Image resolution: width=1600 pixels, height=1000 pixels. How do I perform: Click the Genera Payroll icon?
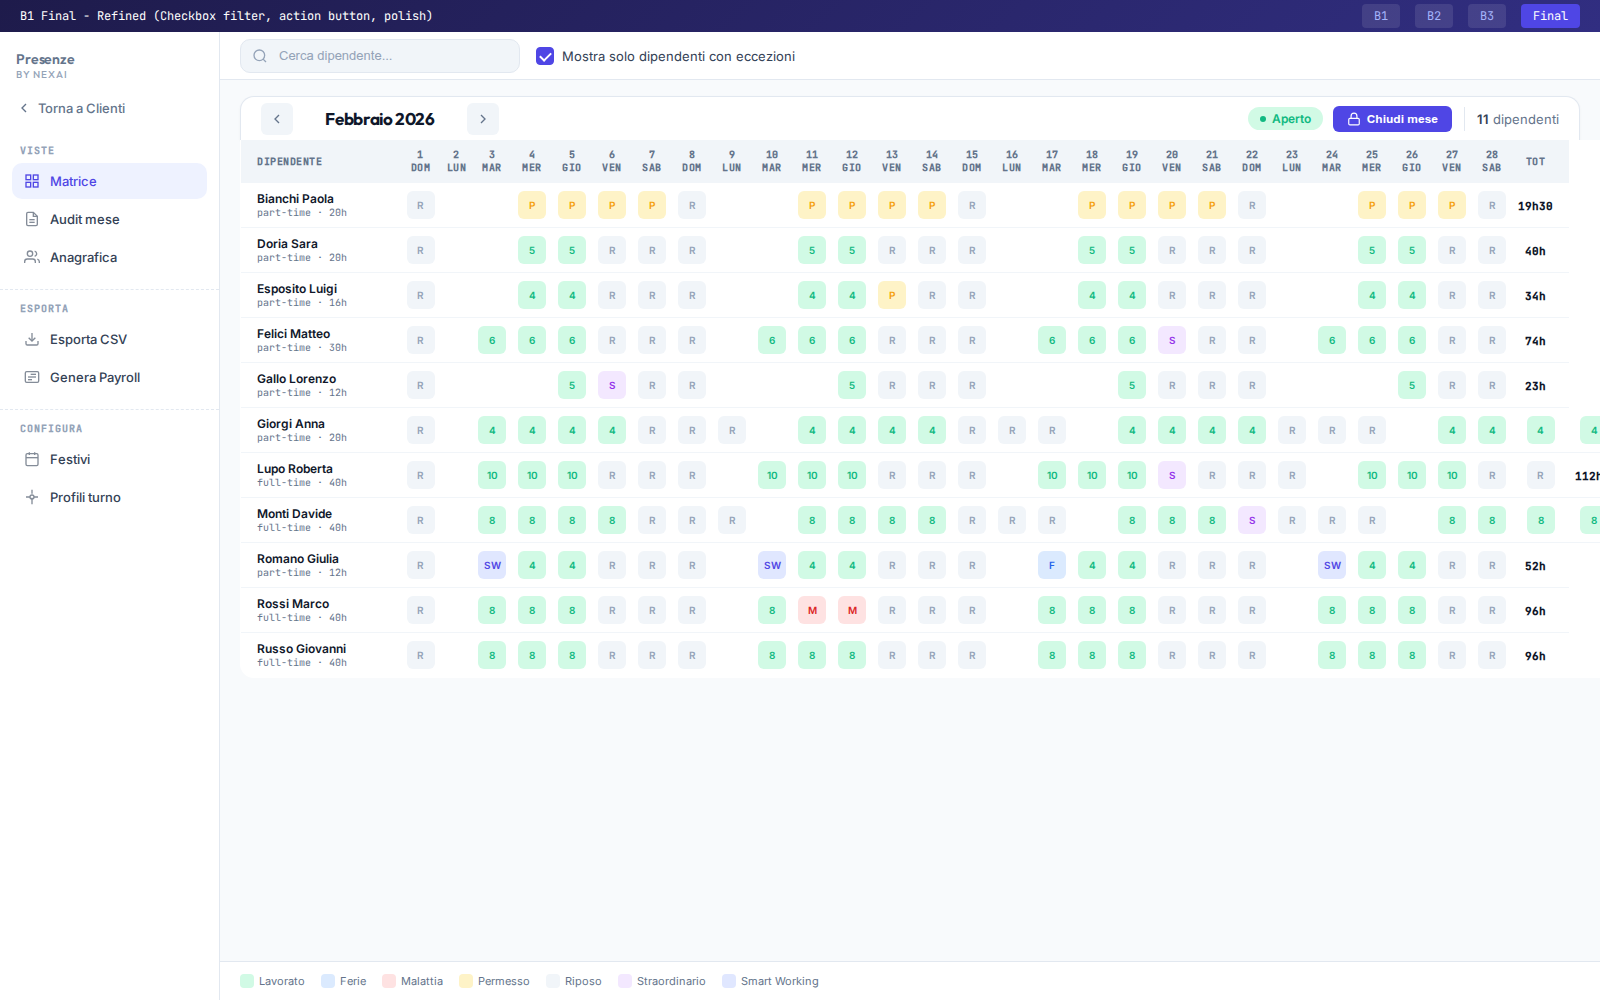click(32, 377)
